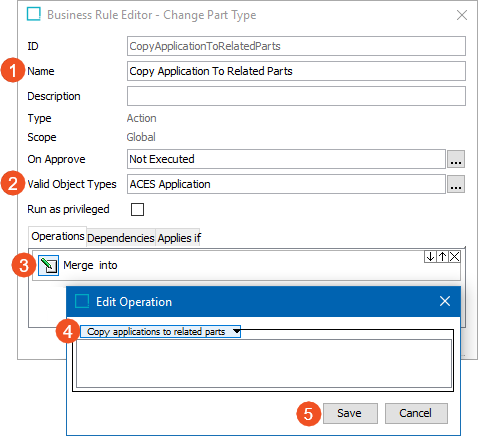Move the Merge operation up with arrow

pyautogui.click(x=442, y=257)
